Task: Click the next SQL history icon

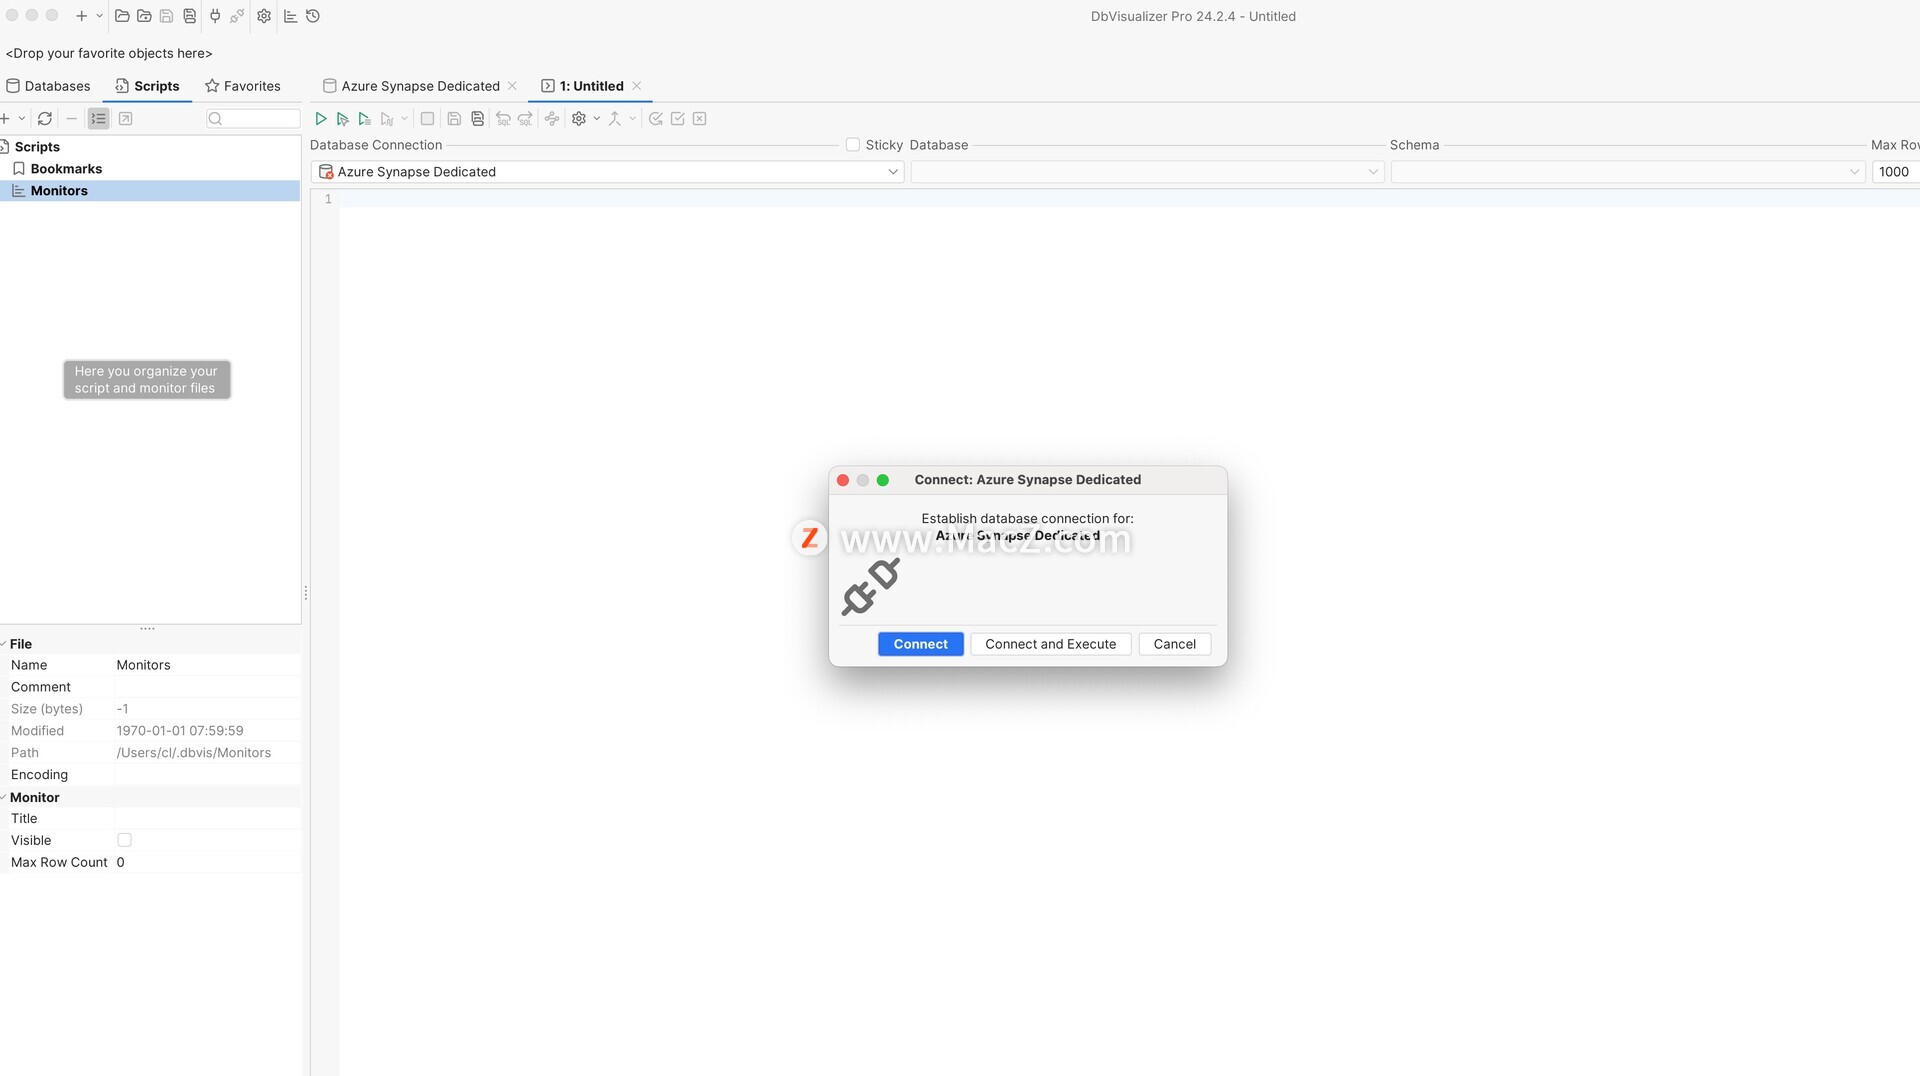Action: (x=525, y=119)
